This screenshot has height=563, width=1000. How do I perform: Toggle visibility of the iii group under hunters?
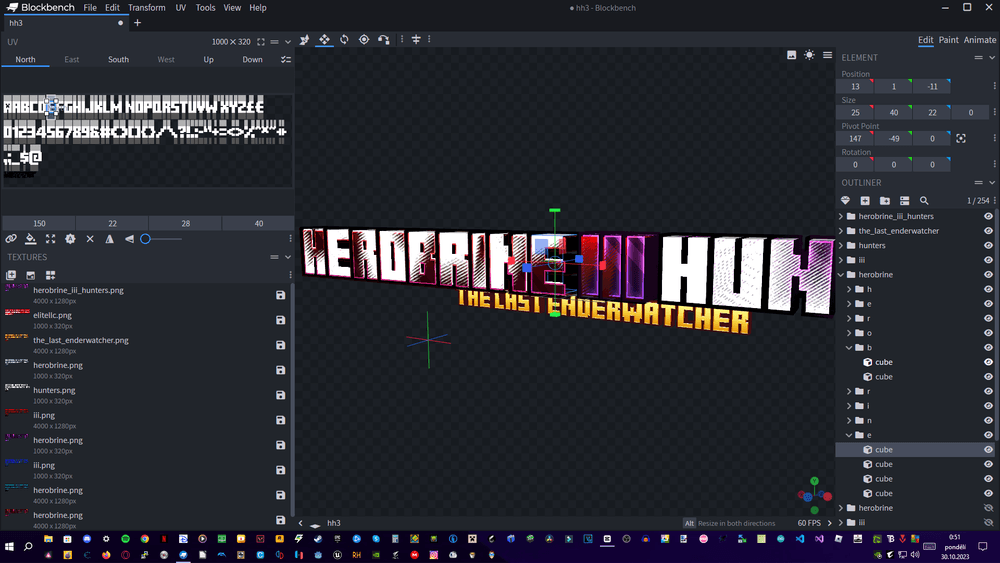click(988, 260)
